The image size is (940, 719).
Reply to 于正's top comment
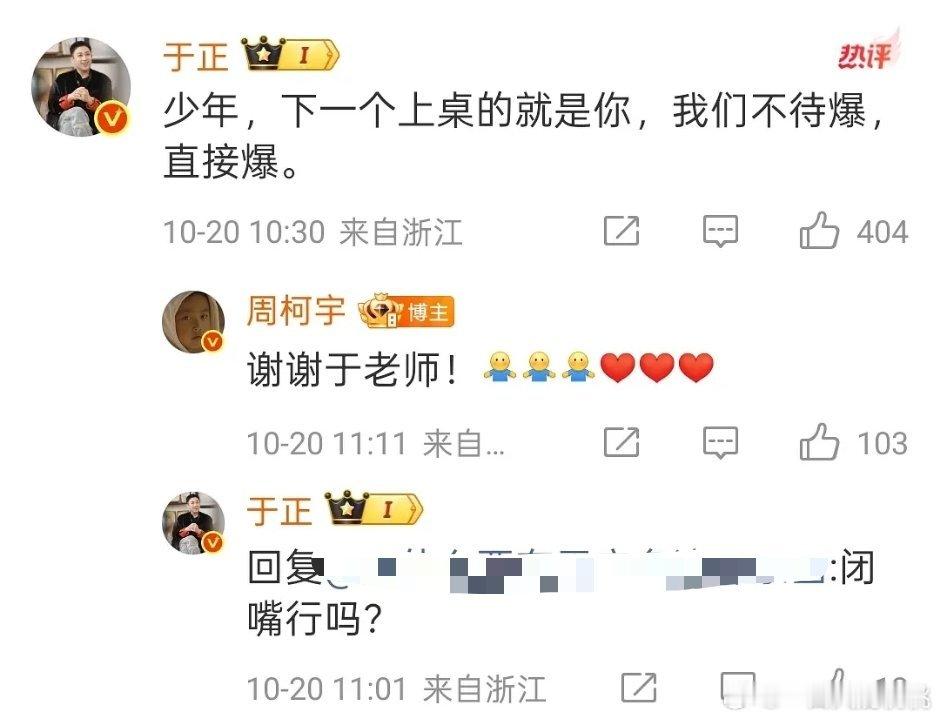coord(720,231)
